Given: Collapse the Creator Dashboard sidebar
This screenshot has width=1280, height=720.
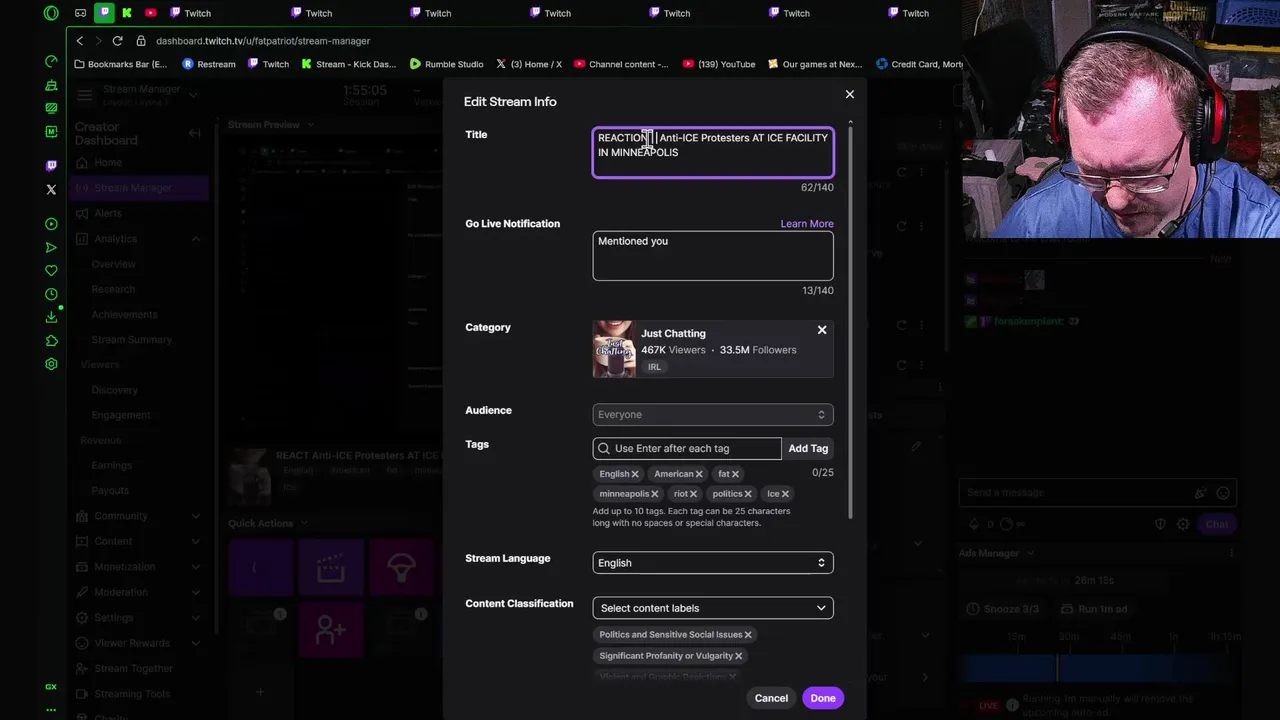Looking at the screenshot, I should [194, 133].
